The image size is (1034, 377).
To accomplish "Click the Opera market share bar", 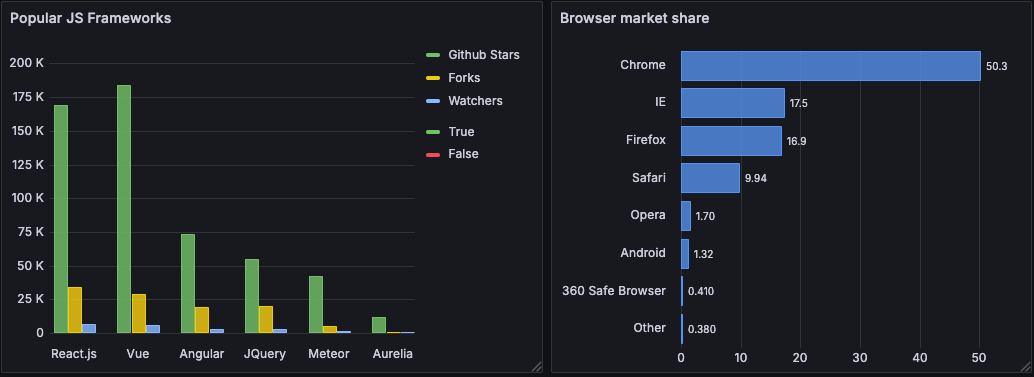I will [x=686, y=216].
